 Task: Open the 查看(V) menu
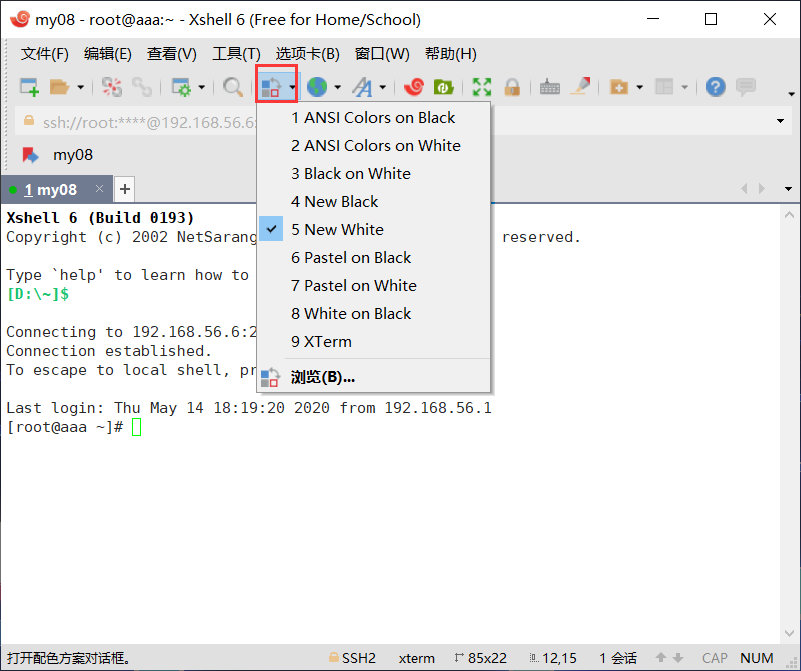point(172,54)
